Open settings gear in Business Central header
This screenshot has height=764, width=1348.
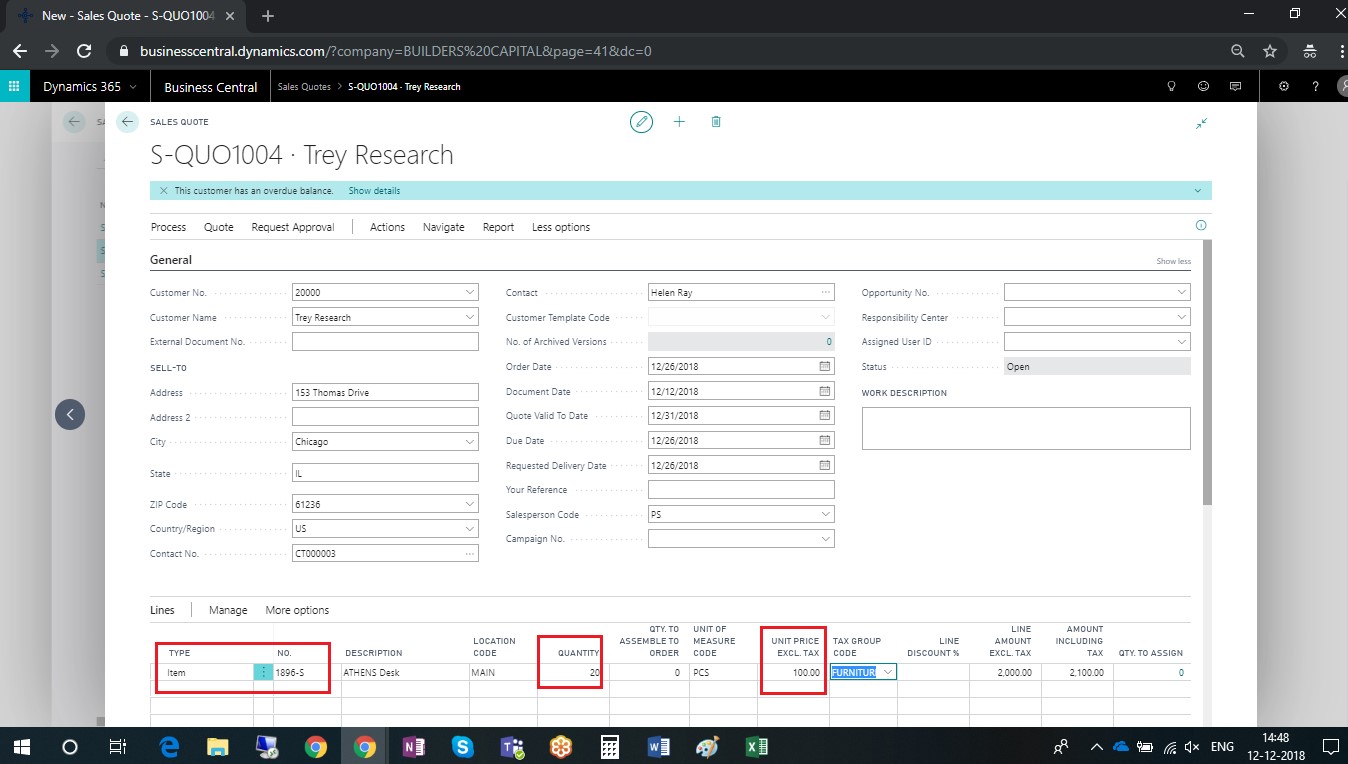(1284, 87)
